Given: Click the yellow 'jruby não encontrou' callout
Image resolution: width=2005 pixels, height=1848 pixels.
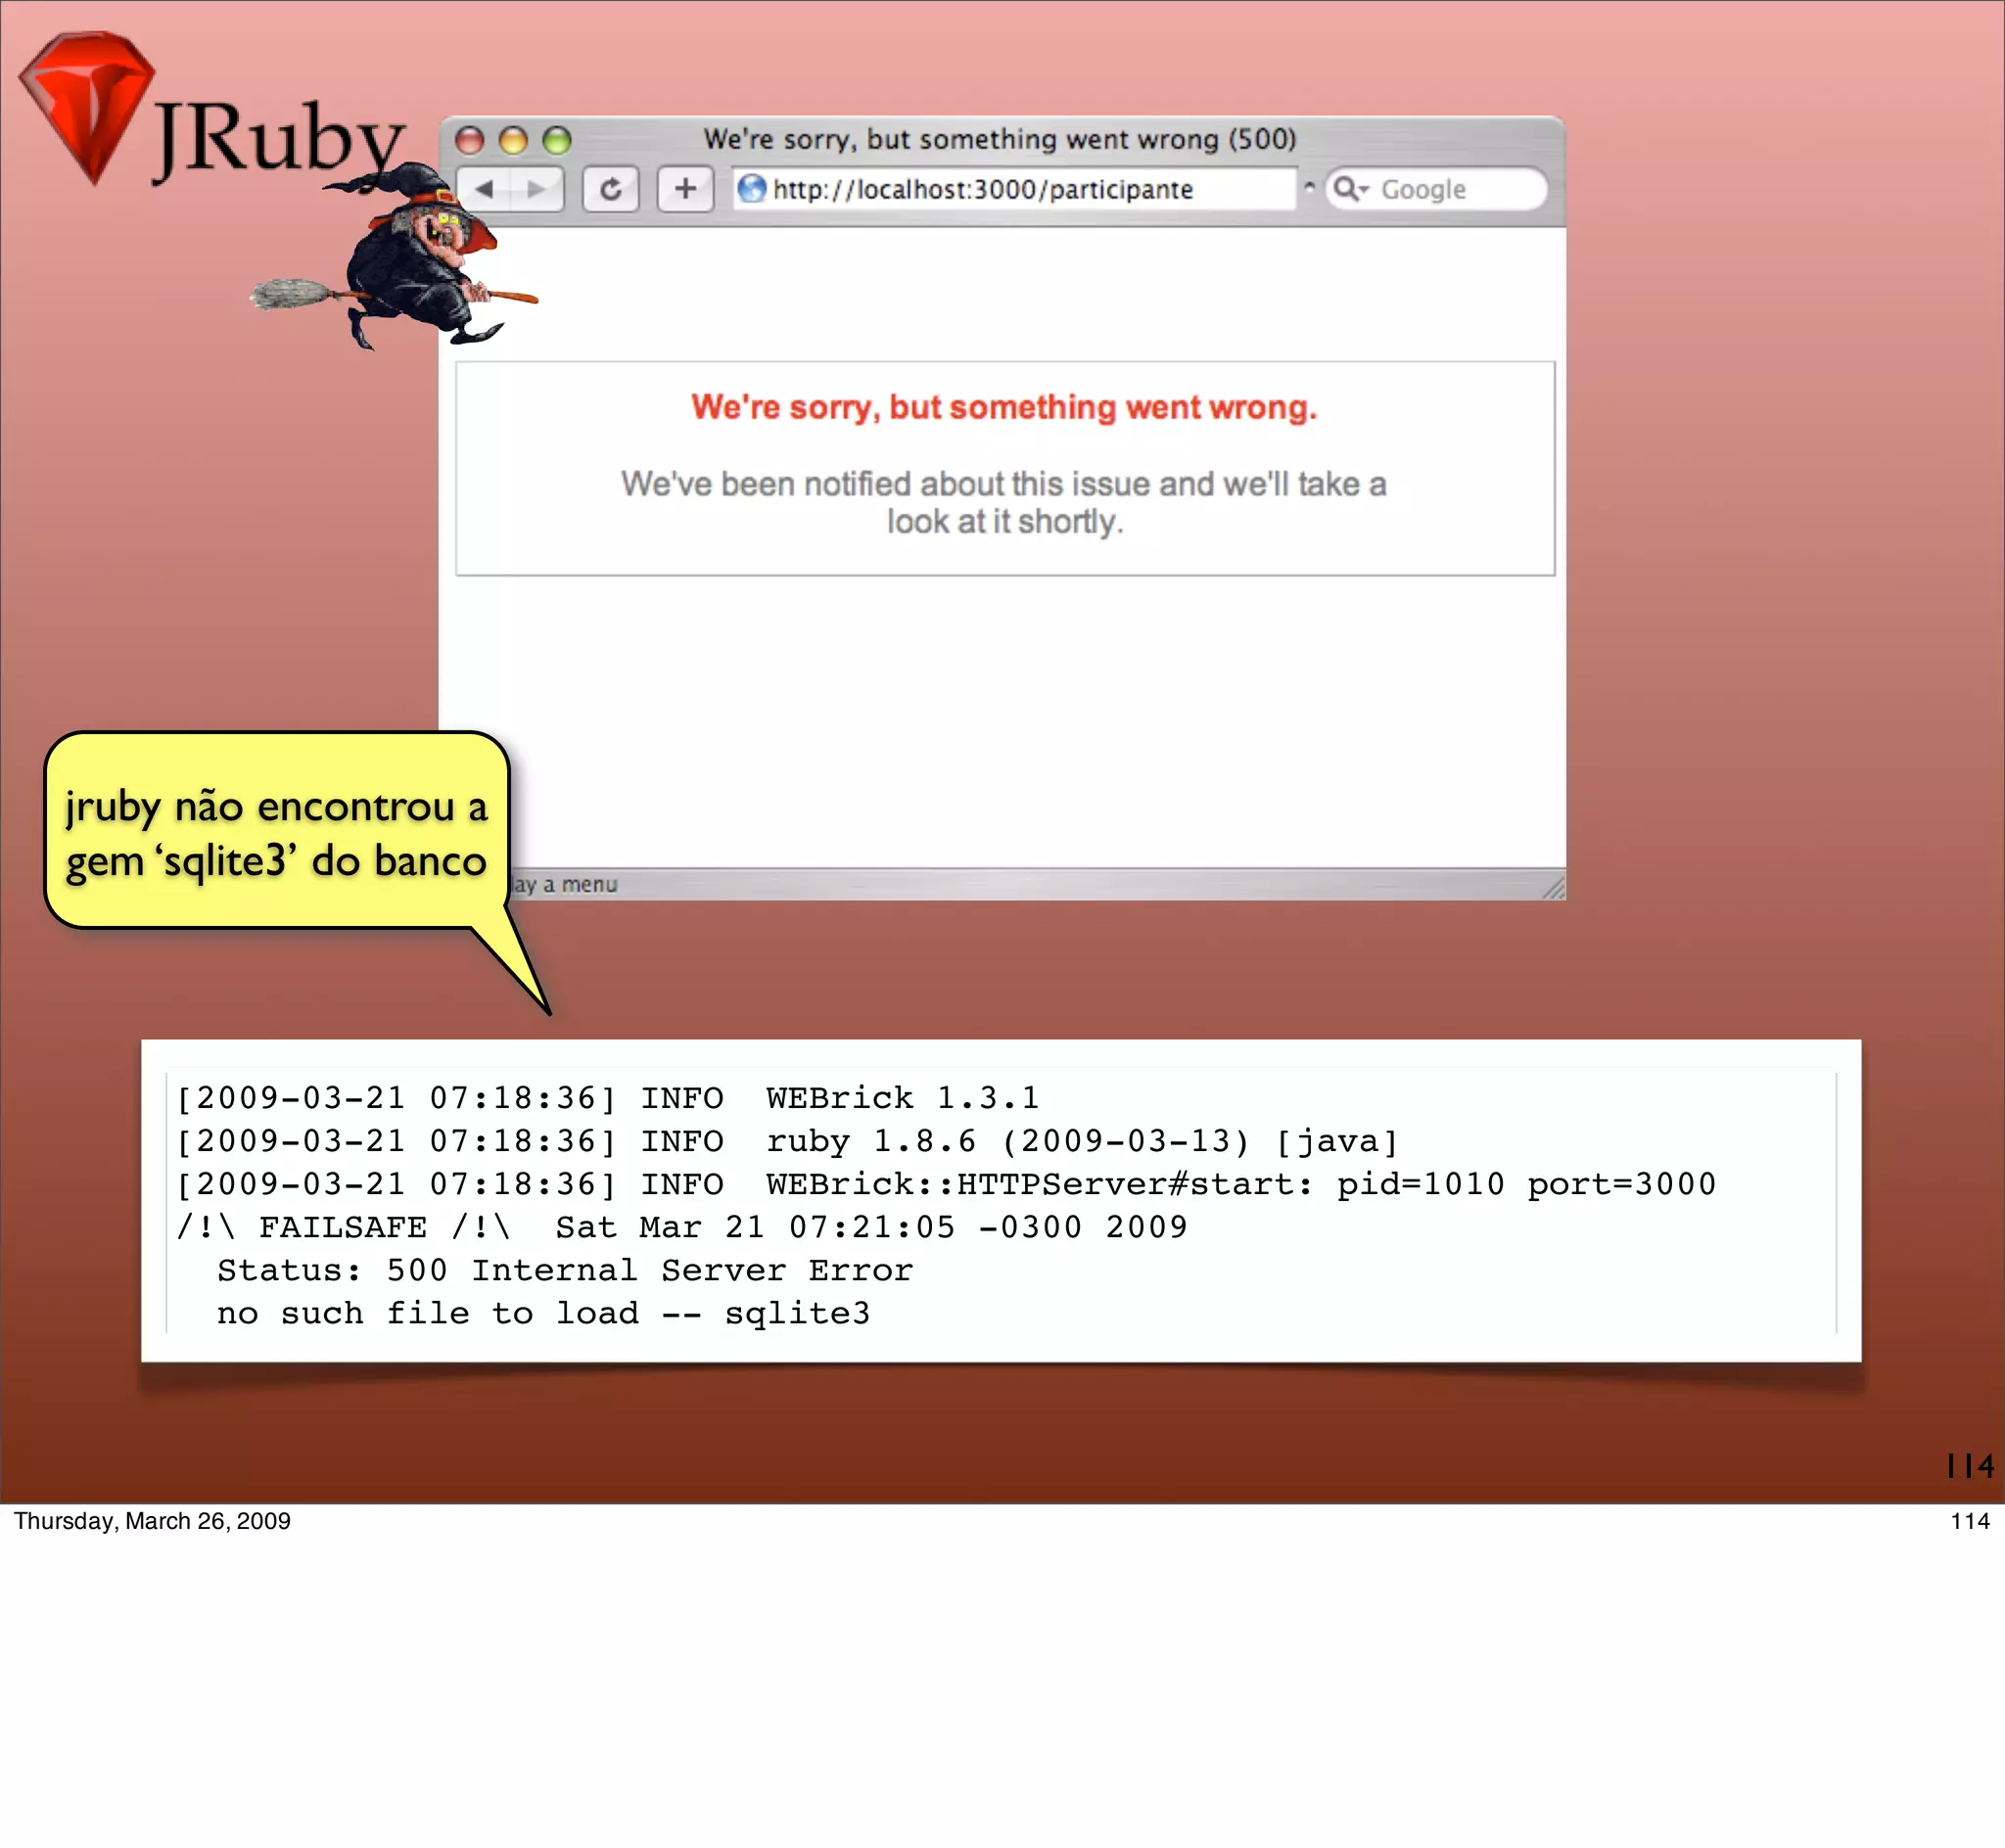Looking at the screenshot, I should (277, 832).
